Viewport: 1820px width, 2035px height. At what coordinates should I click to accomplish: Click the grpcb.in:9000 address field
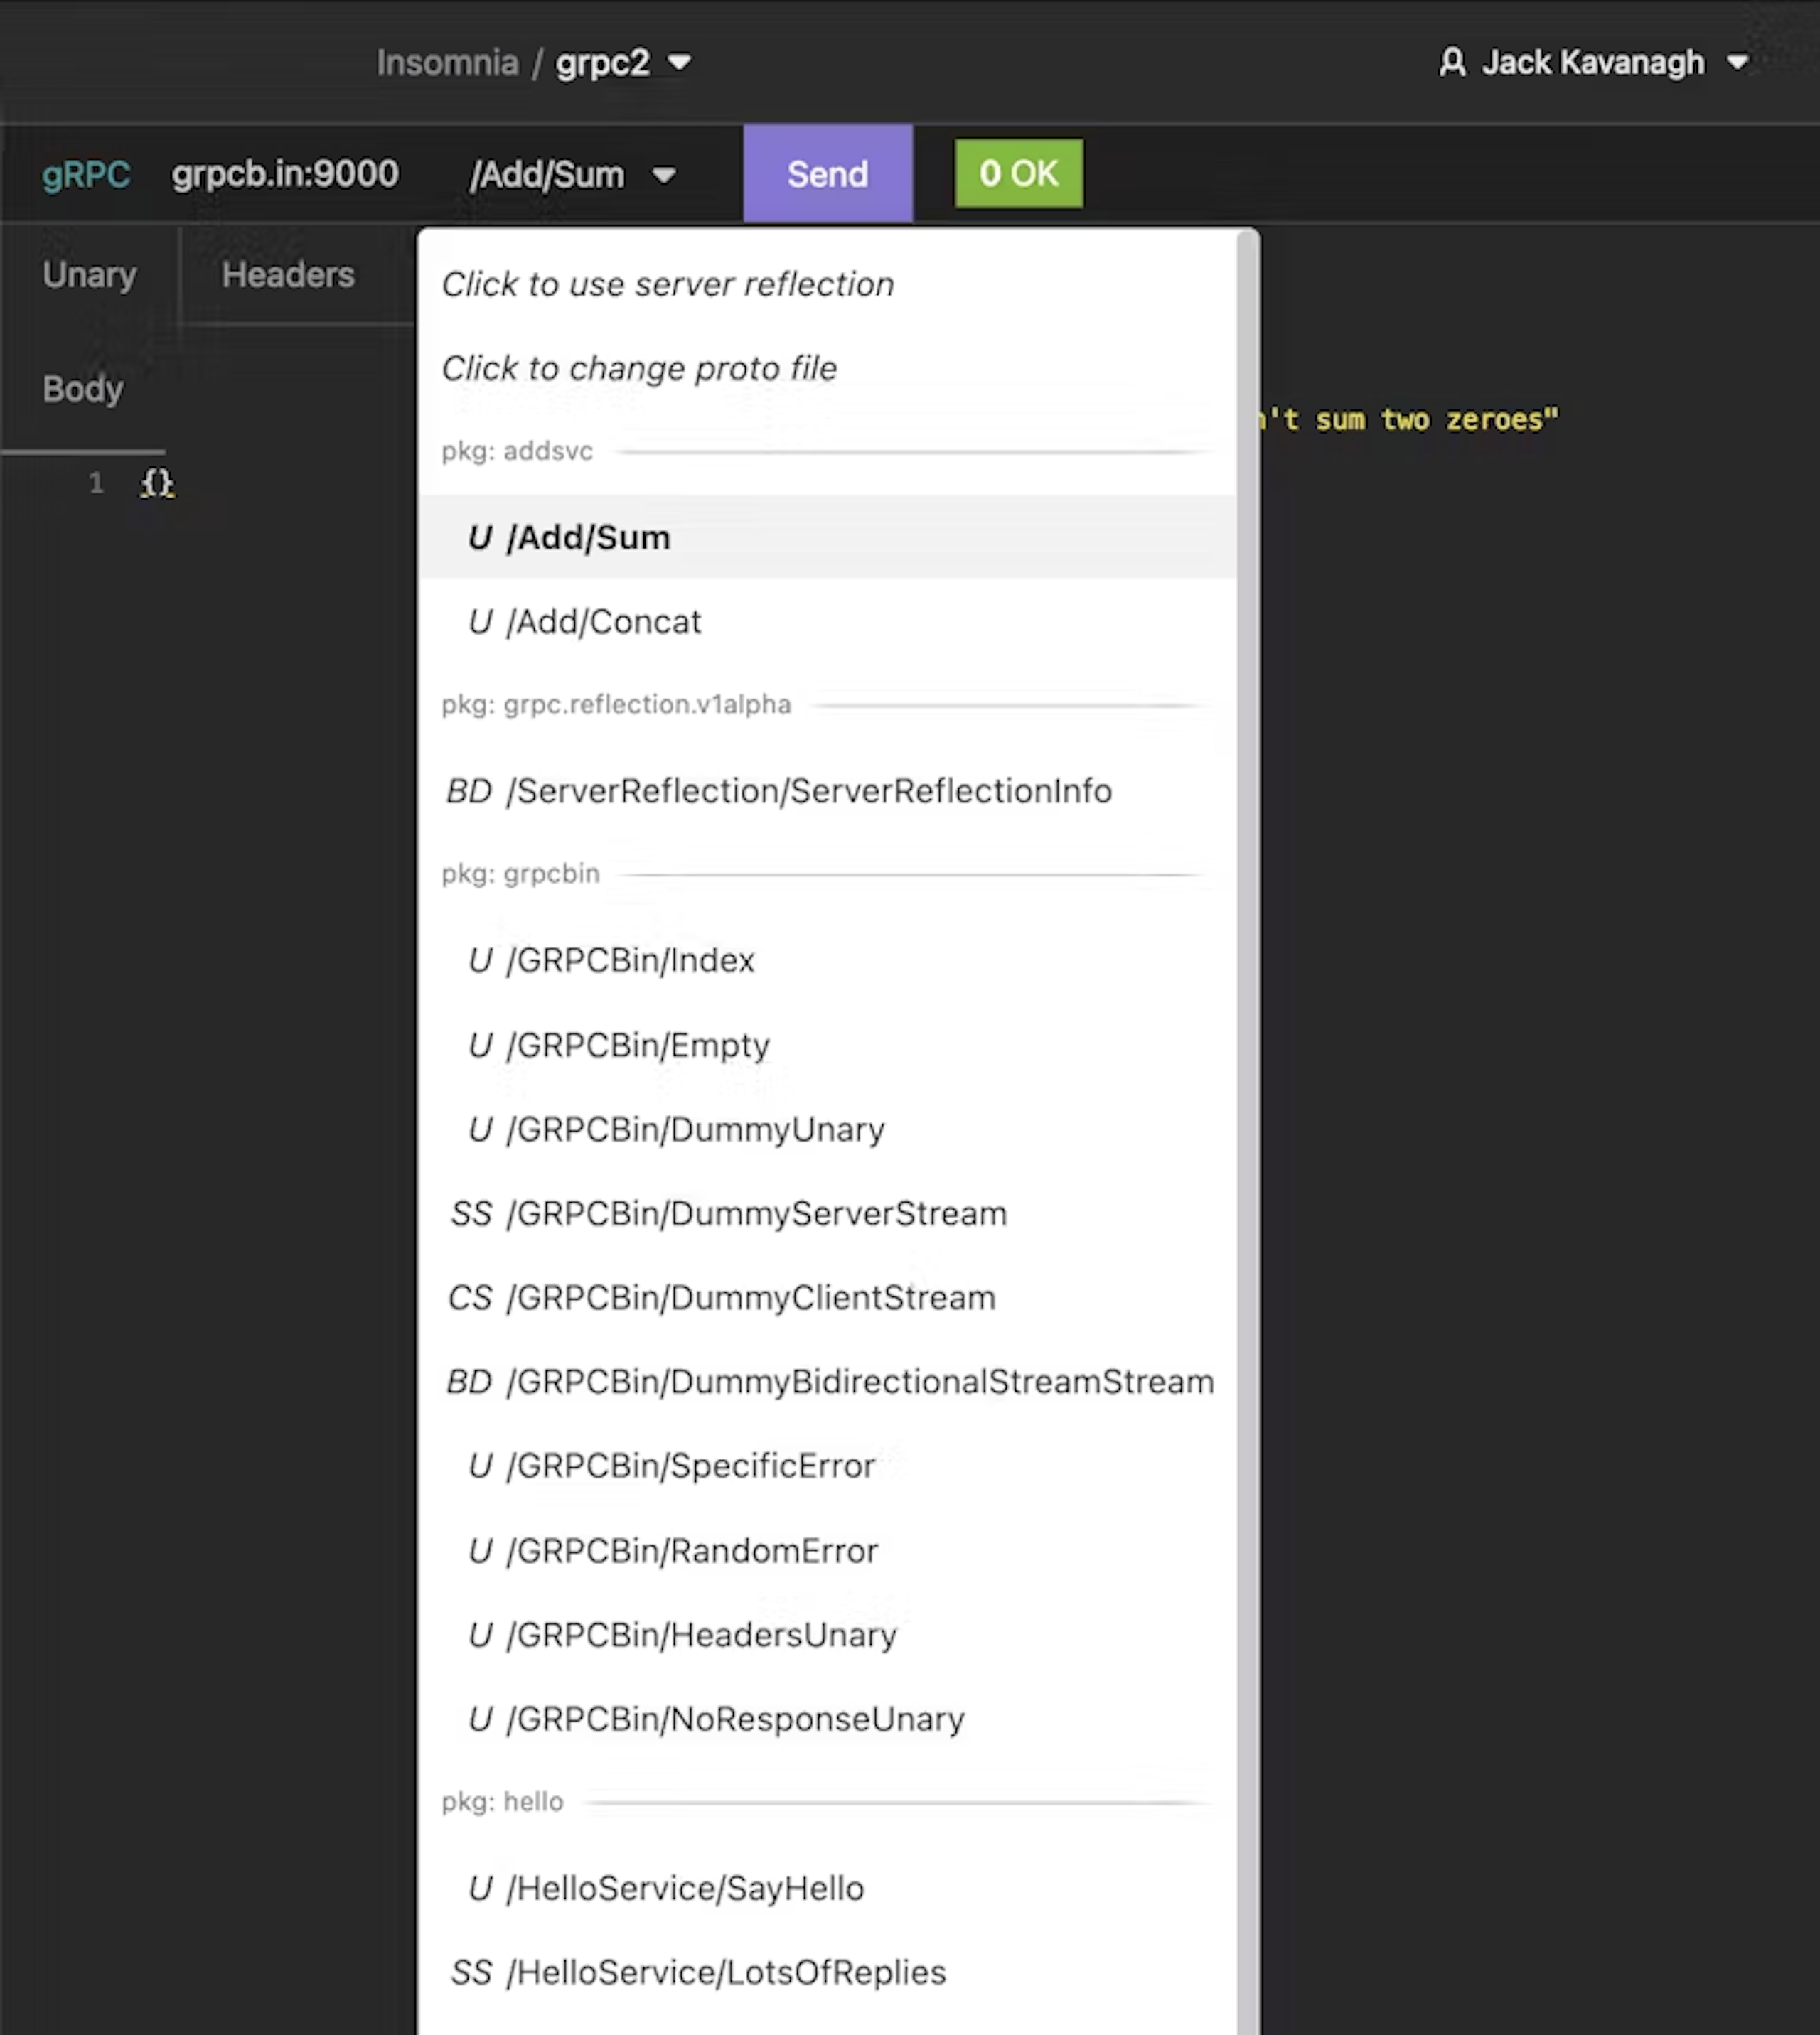[x=285, y=174]
